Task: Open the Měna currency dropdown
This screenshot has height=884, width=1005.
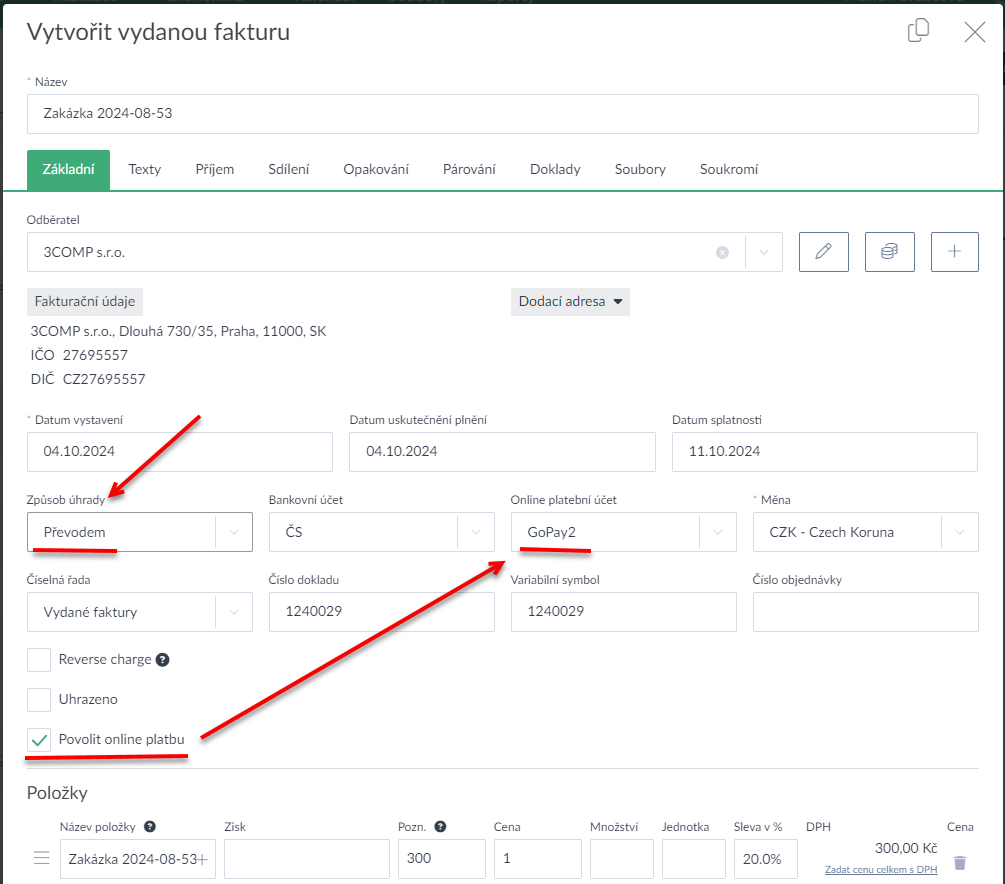Action: click(960, 533)
